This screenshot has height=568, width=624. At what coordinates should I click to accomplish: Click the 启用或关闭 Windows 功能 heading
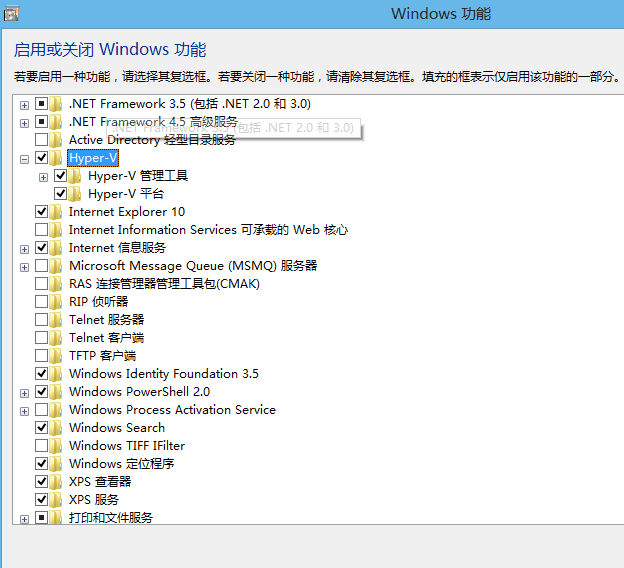coord(110,50)
